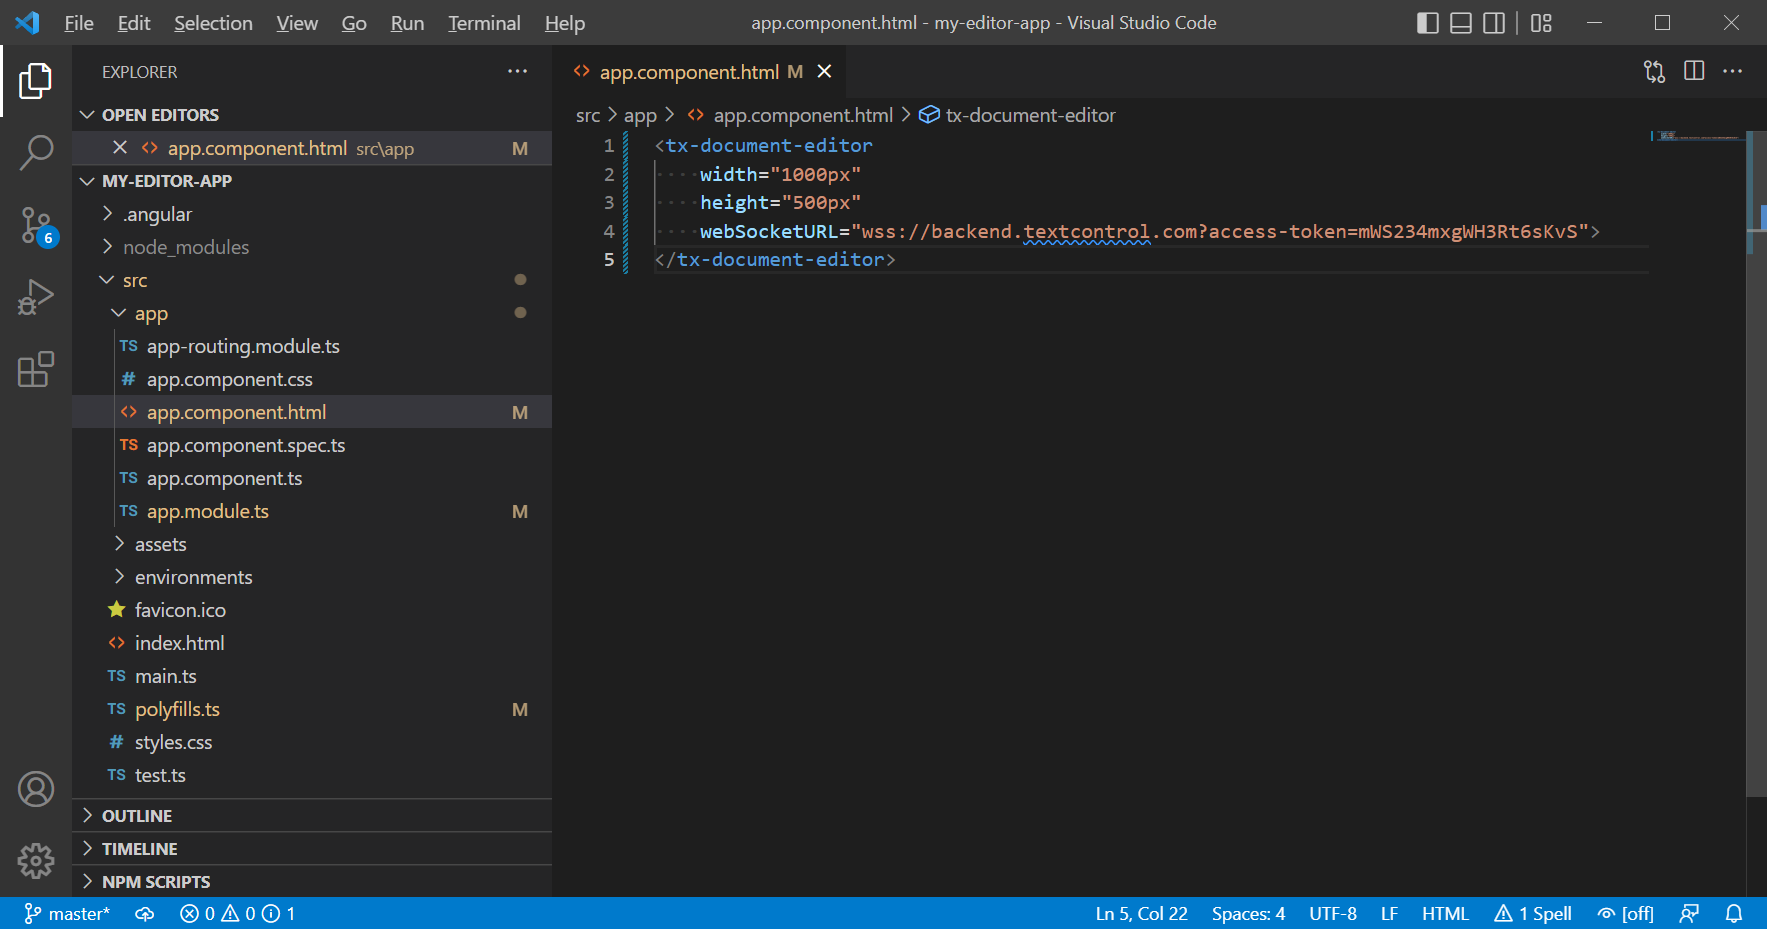The height and width of the screenshot is (929, 1767).
Task: Change encoding via UTF-8 indicator
Action: coord(1333,913)
